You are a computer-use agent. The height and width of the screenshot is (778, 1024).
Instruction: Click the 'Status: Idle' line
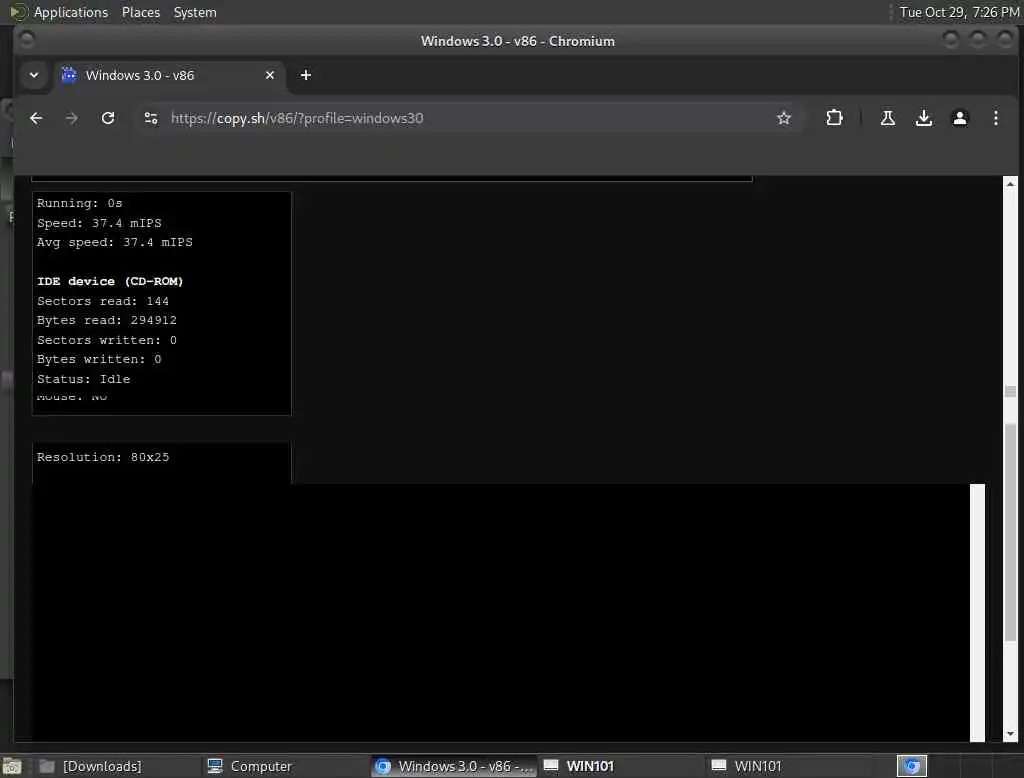[84, 379]
